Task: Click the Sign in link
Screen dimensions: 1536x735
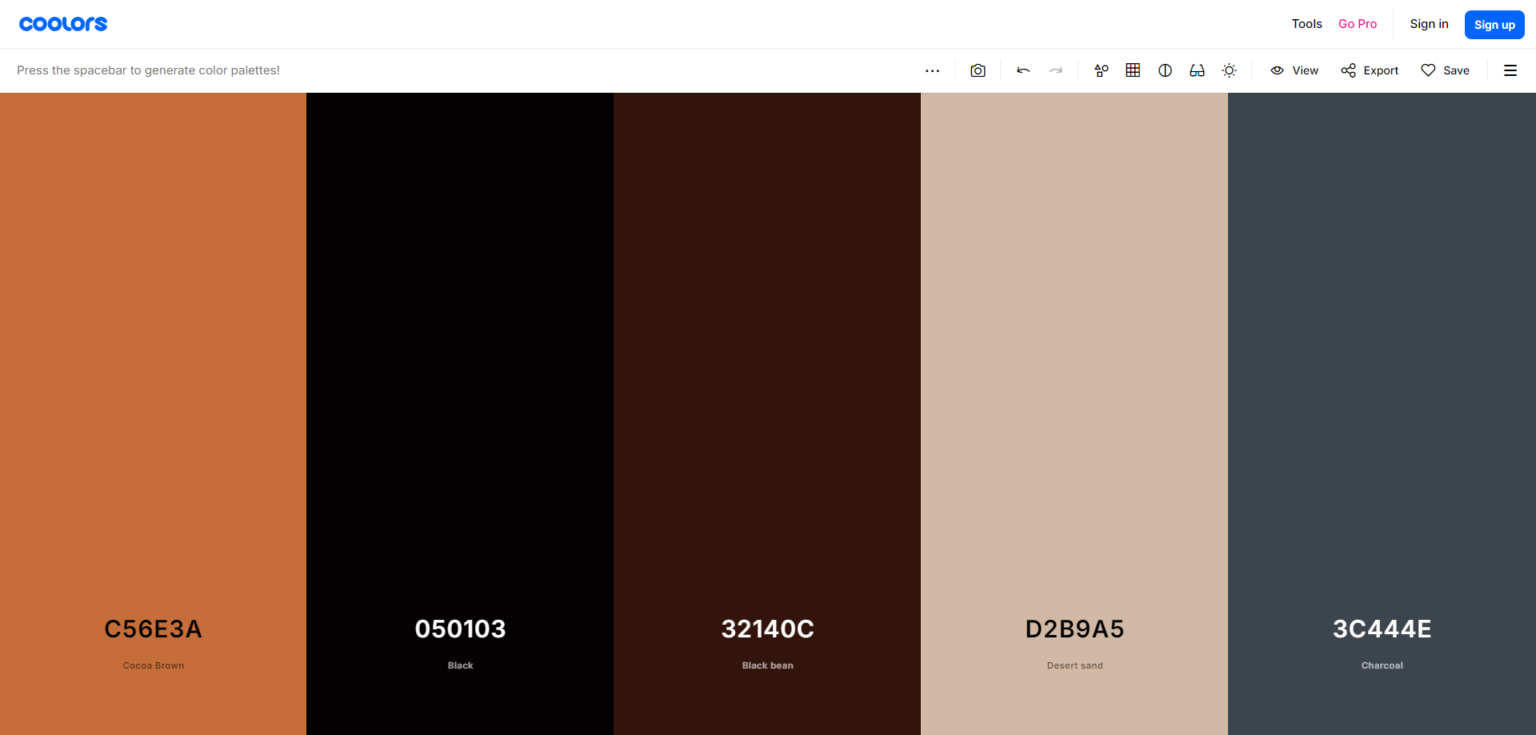Action: (1428, 23)
